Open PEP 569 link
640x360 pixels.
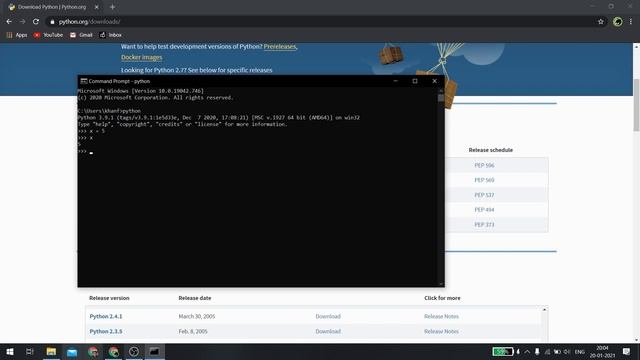click(x=484, y=180)
